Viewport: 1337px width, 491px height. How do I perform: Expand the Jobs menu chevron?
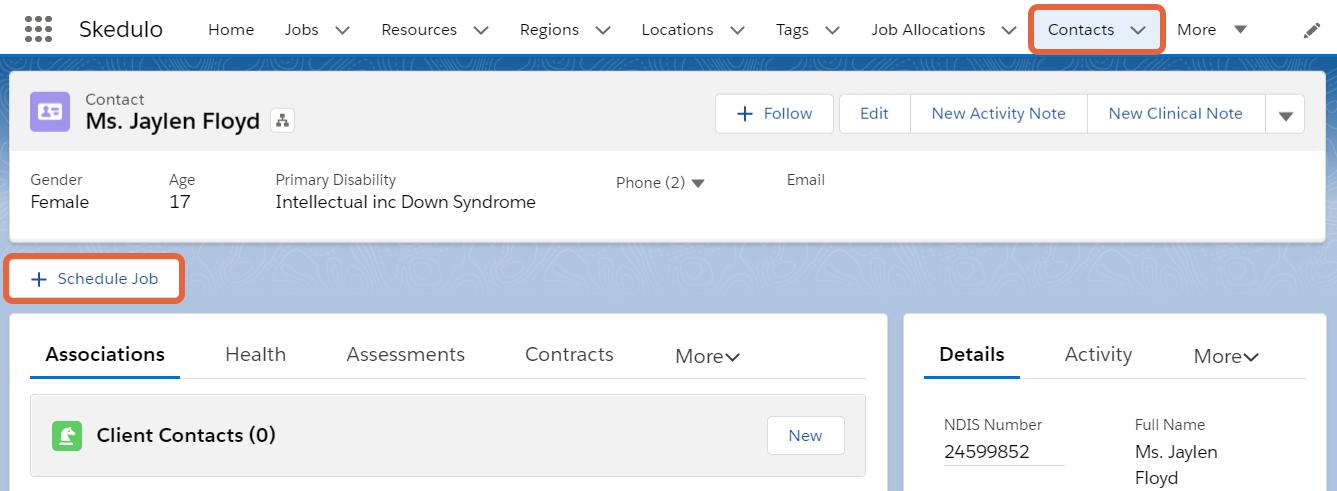[343, 30]
